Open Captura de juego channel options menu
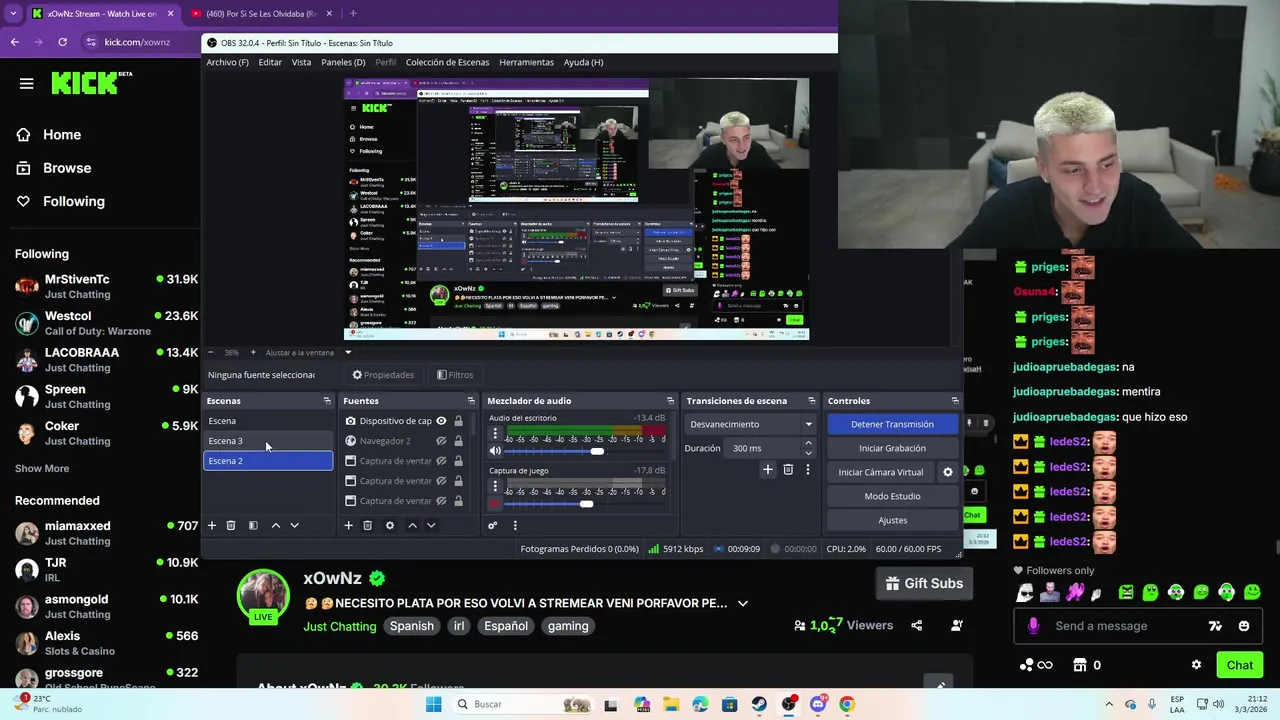Viewport: 1280px width, 720px height. pyautogui.click(x=494, y=486)
